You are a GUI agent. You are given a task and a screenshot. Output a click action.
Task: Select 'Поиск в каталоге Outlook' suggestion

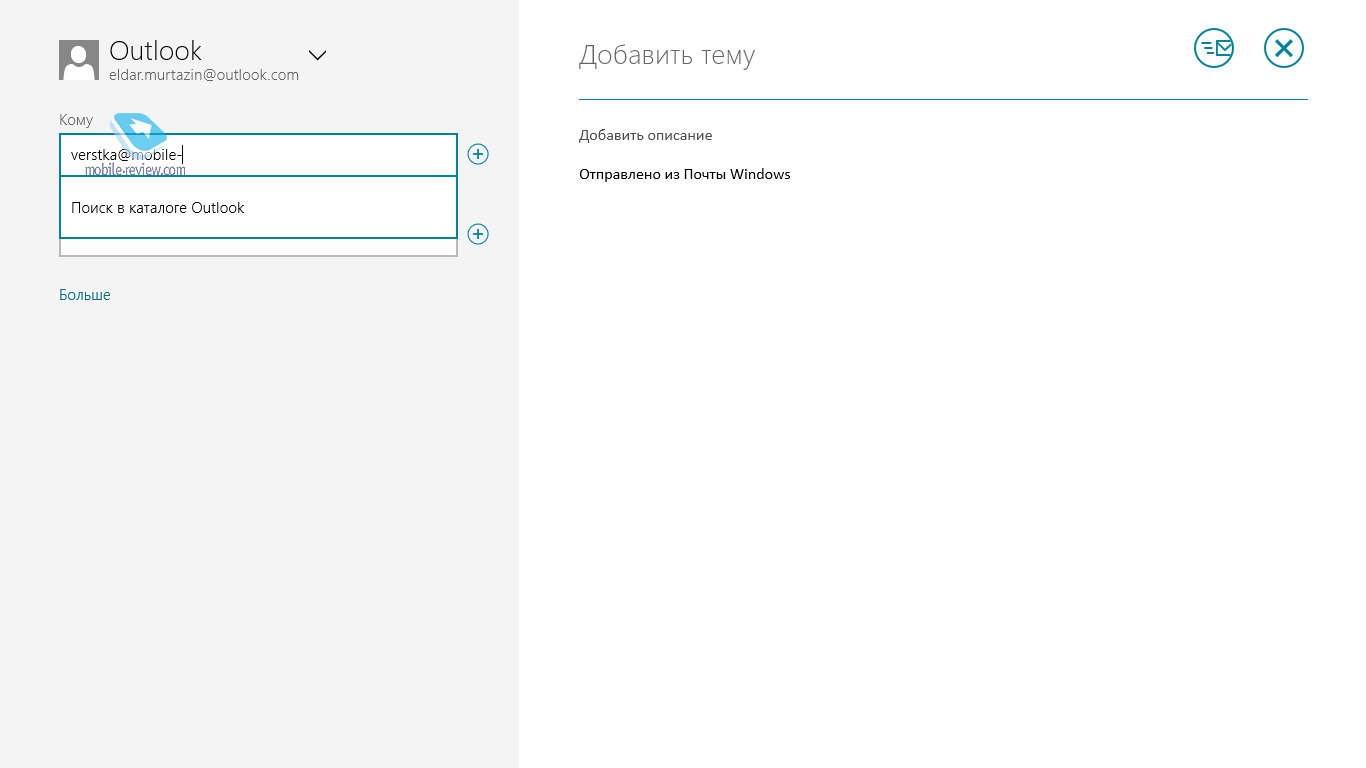[258, 208]
